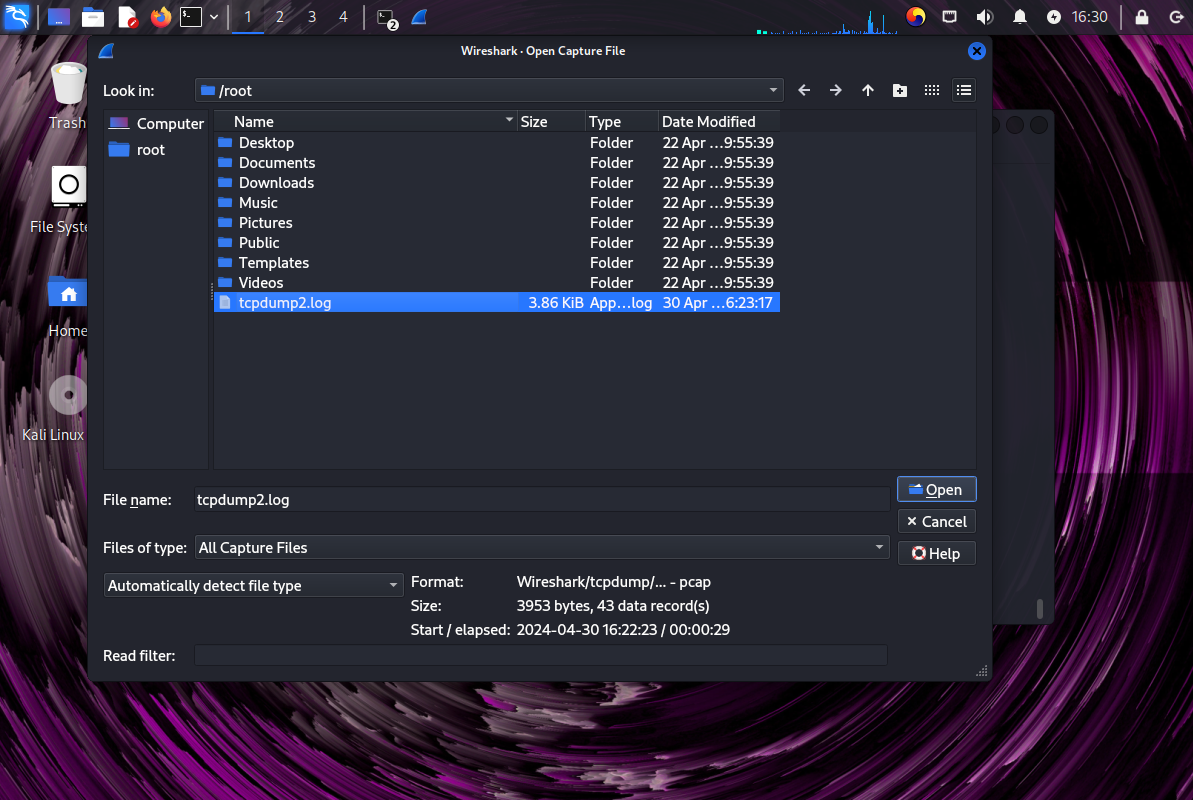Image resolution: width=1193 pixels, height=800 pixels.
Task: Click the Back arrow navigation icon
Action: click(803, 91)
